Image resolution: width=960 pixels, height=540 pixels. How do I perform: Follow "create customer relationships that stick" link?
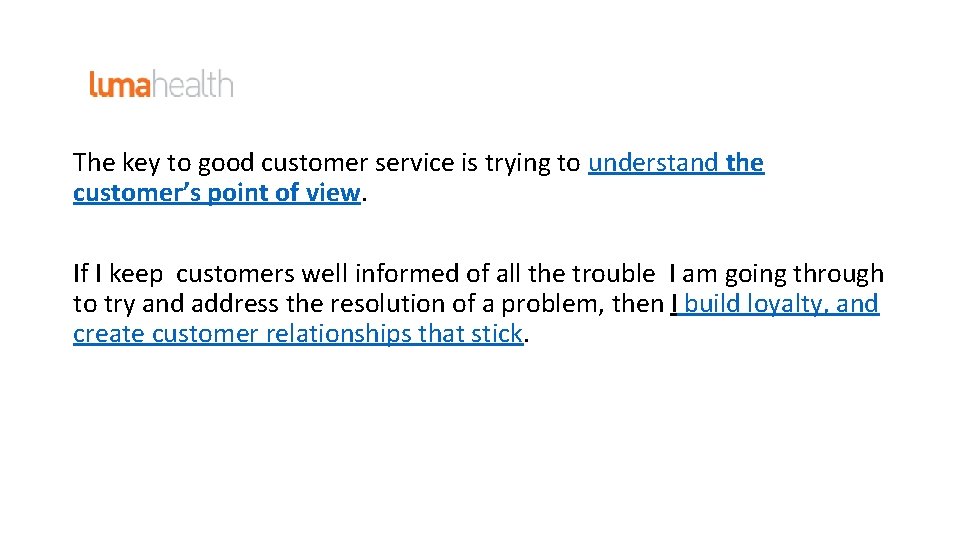(298, 334)
